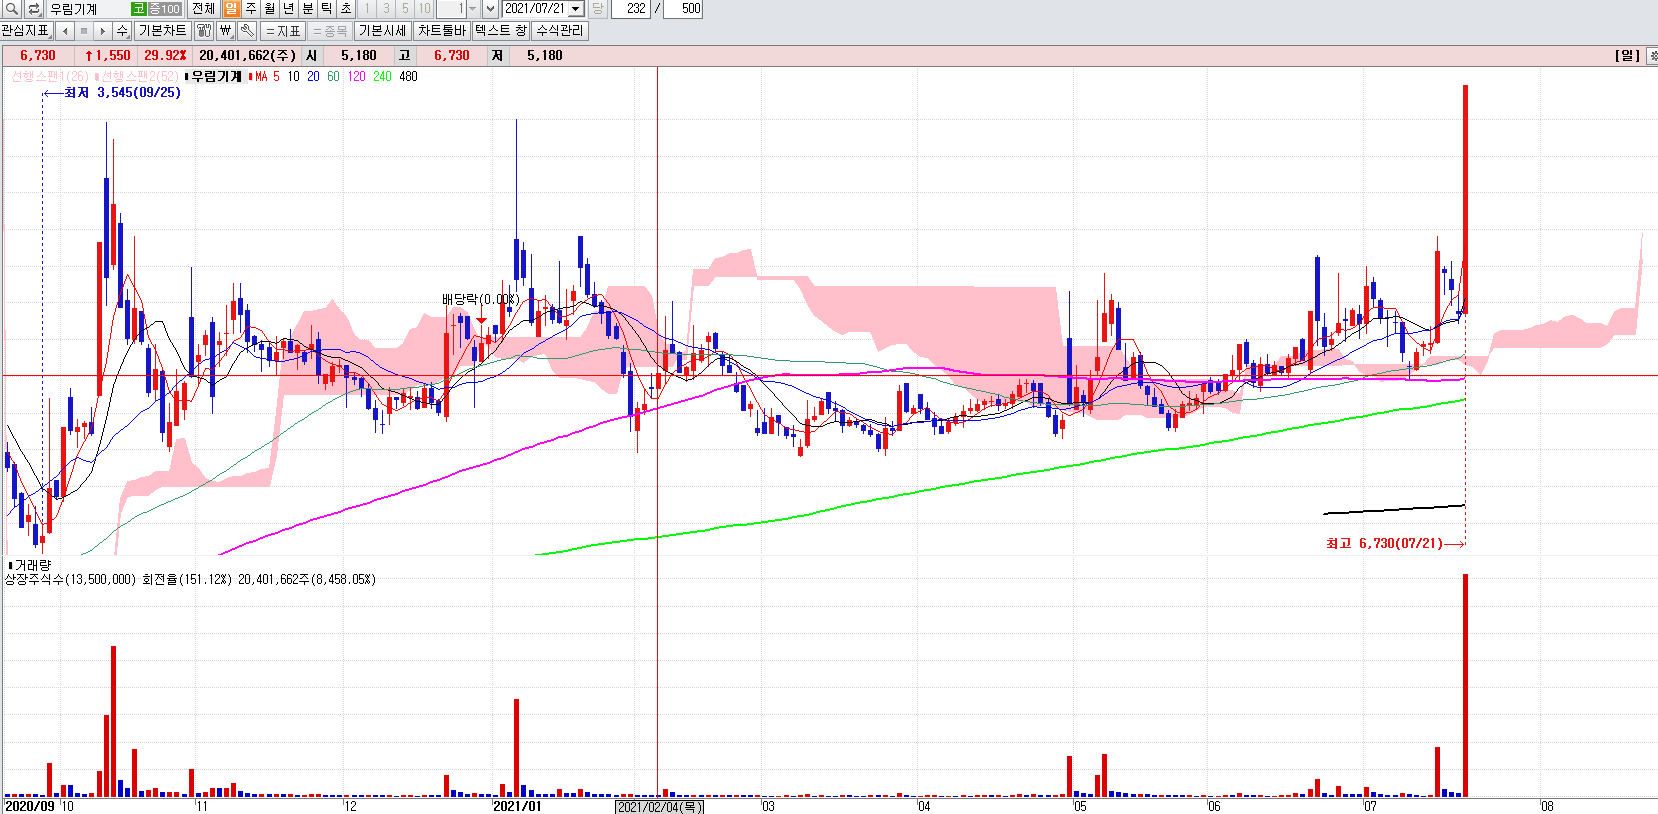Screen dimensions: 1658x814
Task: Click the ₩ currency icon
Action: (x=226, y=31)
